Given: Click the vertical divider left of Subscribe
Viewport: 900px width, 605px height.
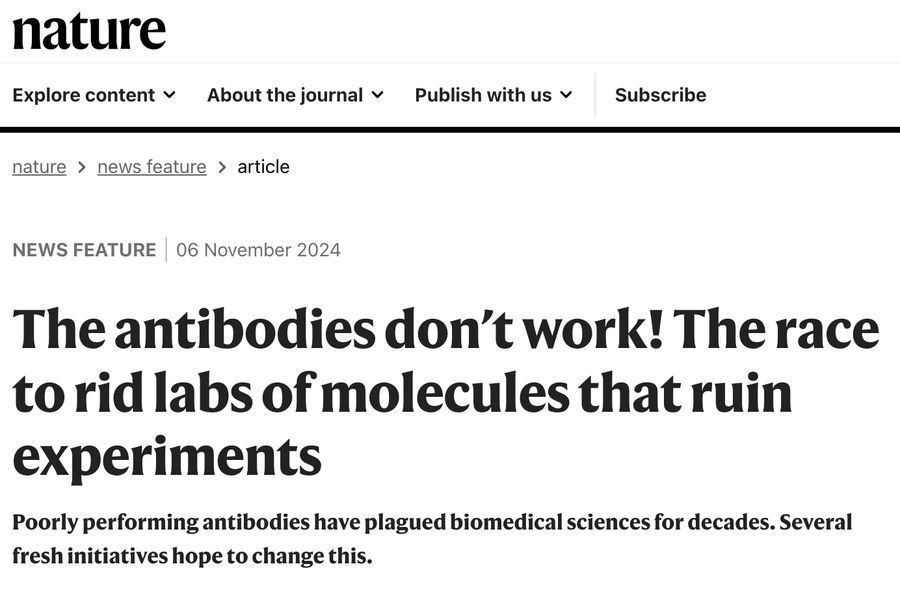Looking at the screenshot, I should pyautogui.click(x=595, y=95).
